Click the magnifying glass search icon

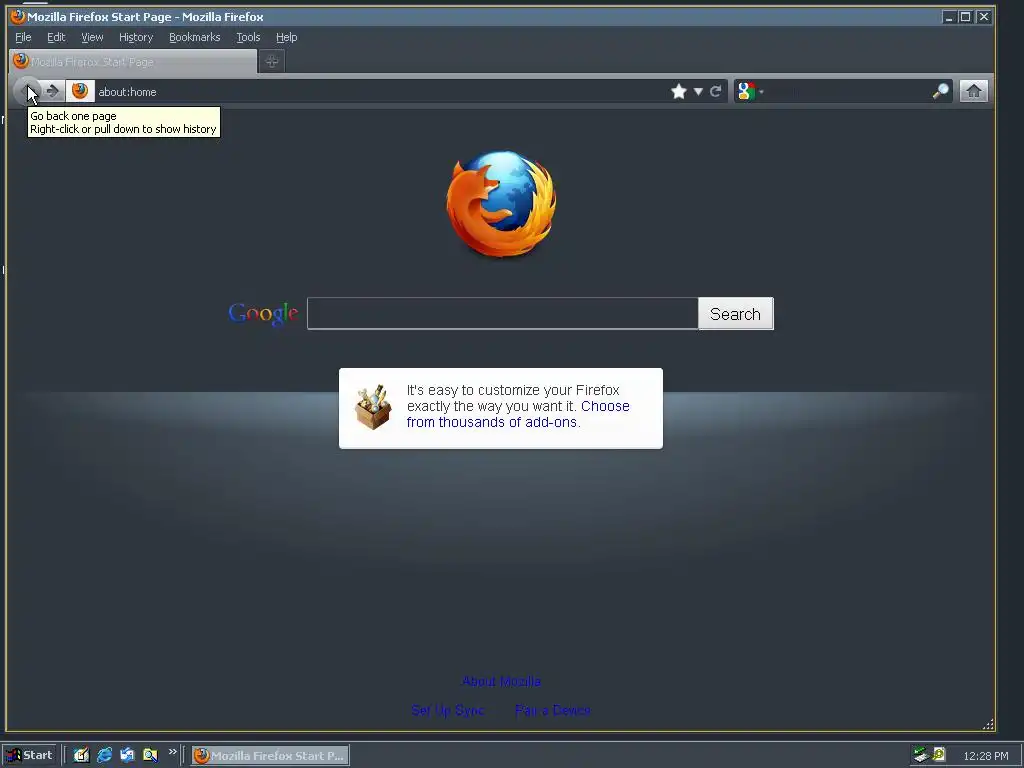point(940,91)
